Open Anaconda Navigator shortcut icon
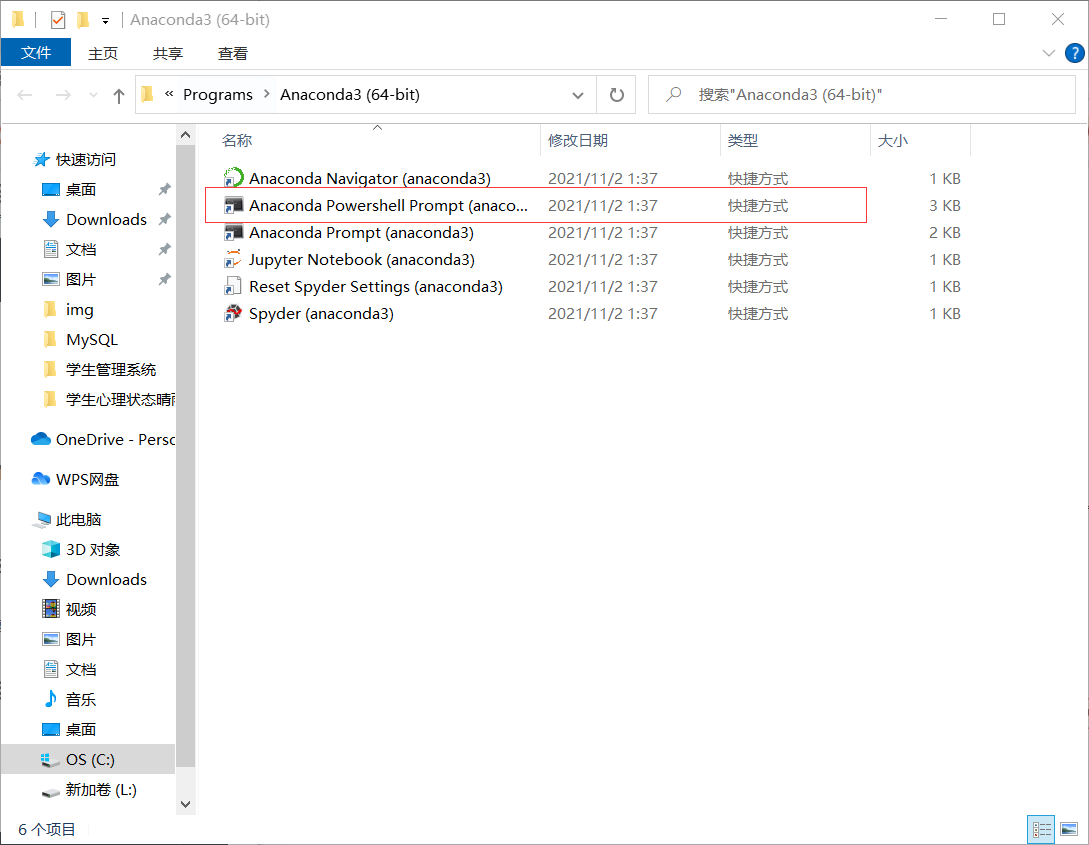Image resolution: width=1089 pixels, height=845 pixels. (x=233, y=178)
